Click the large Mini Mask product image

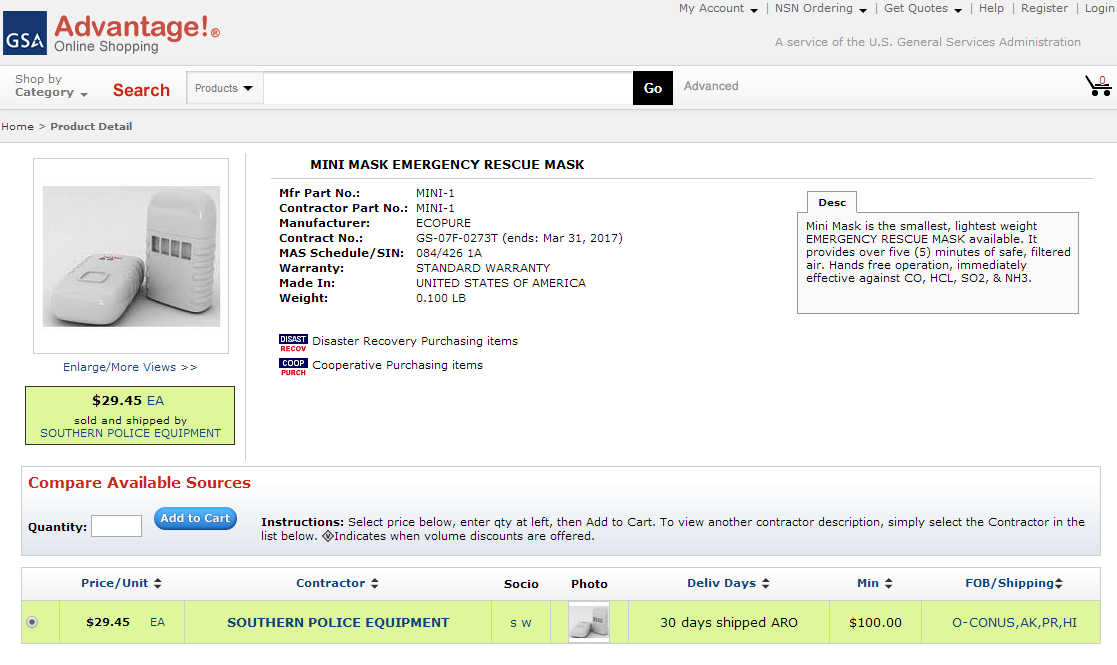[x=131, y=256]
